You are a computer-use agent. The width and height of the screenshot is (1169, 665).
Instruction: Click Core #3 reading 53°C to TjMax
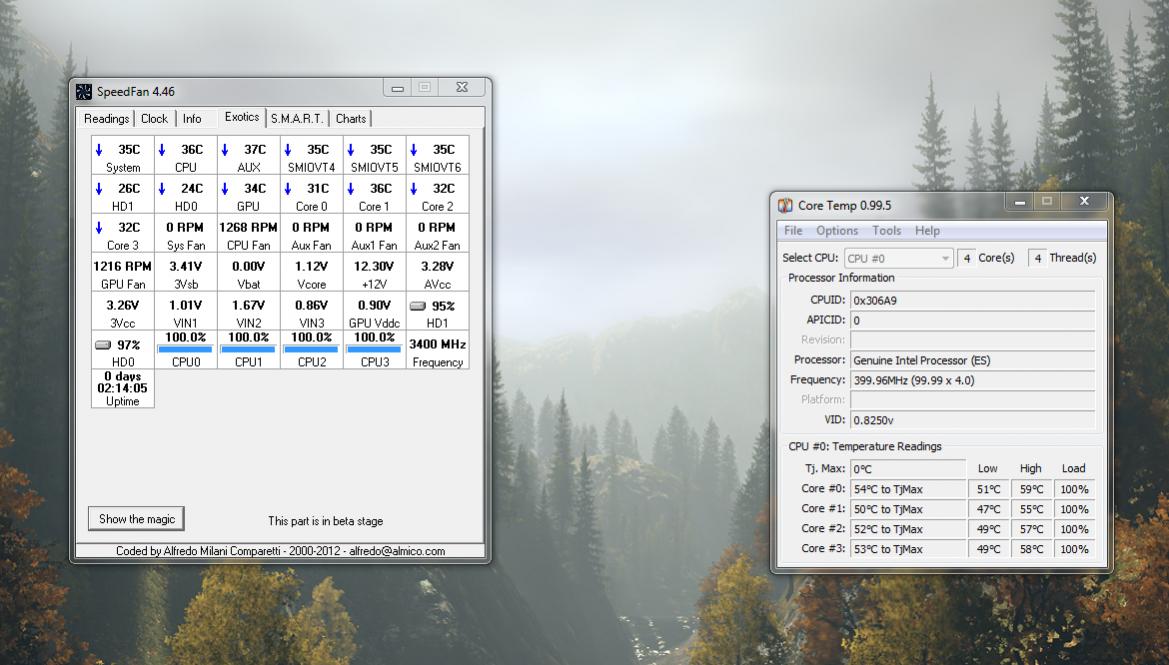click(x=908, y=549)
